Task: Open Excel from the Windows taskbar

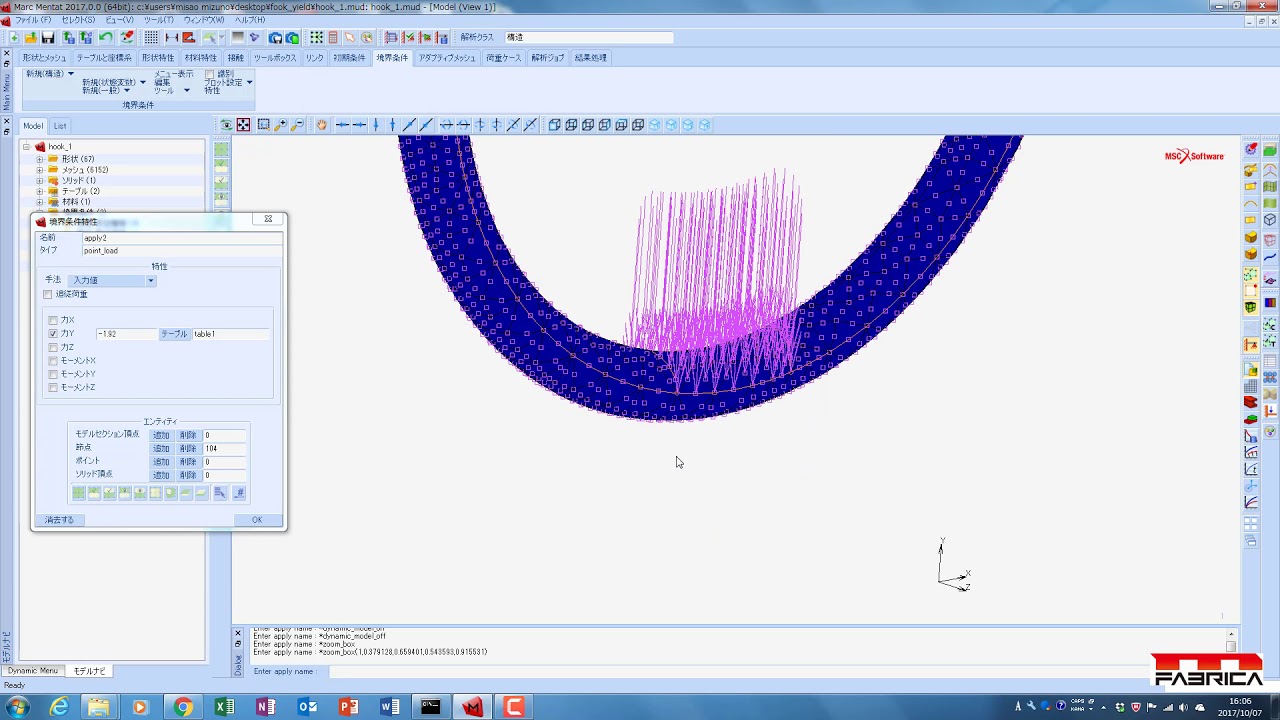Action: coord(224,707)
